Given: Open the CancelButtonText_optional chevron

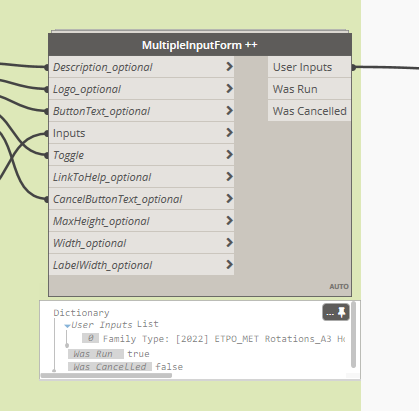Looking at the screenshot, I should (229, 199).
